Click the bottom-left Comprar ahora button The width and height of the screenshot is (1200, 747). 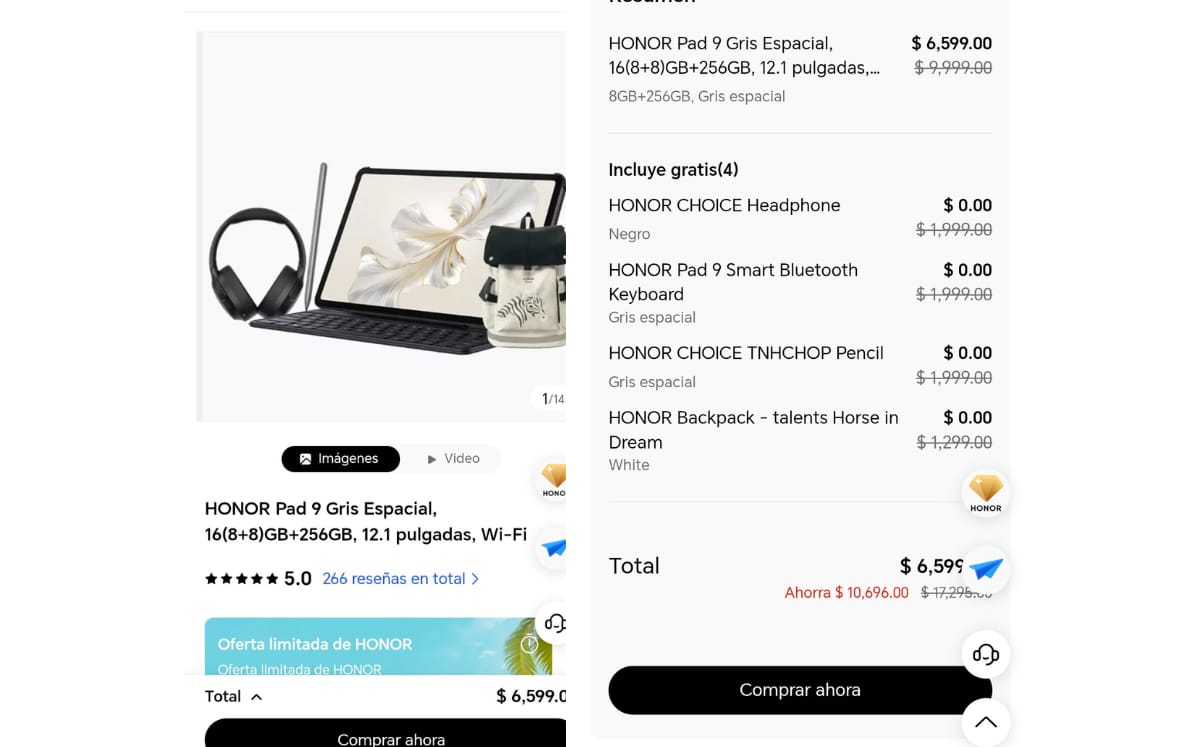[390, 738]
